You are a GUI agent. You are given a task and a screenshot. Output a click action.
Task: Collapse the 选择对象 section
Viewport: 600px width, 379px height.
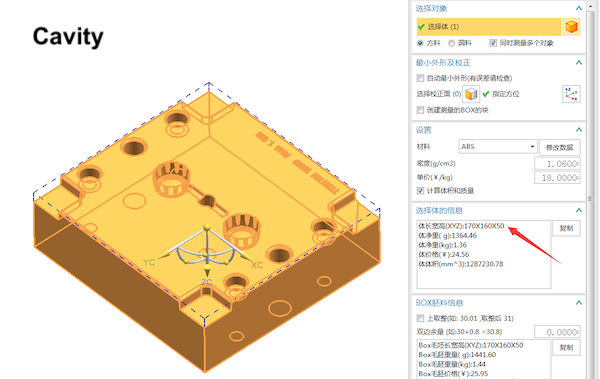(579, 8)
